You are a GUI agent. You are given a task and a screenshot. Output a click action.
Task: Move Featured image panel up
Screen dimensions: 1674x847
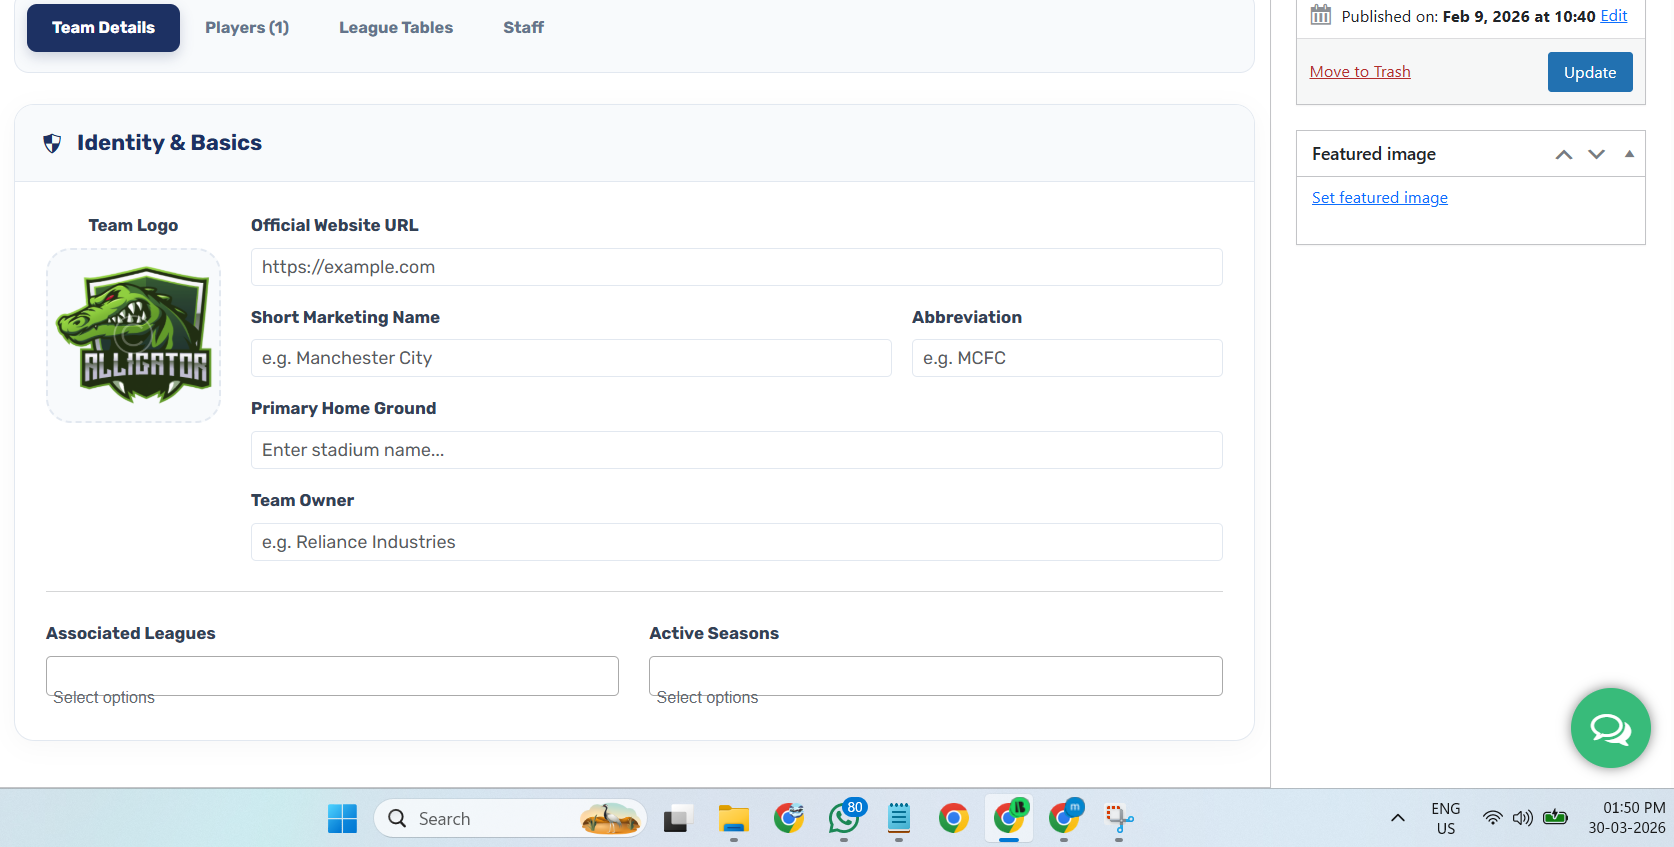tap(1564, 154)
